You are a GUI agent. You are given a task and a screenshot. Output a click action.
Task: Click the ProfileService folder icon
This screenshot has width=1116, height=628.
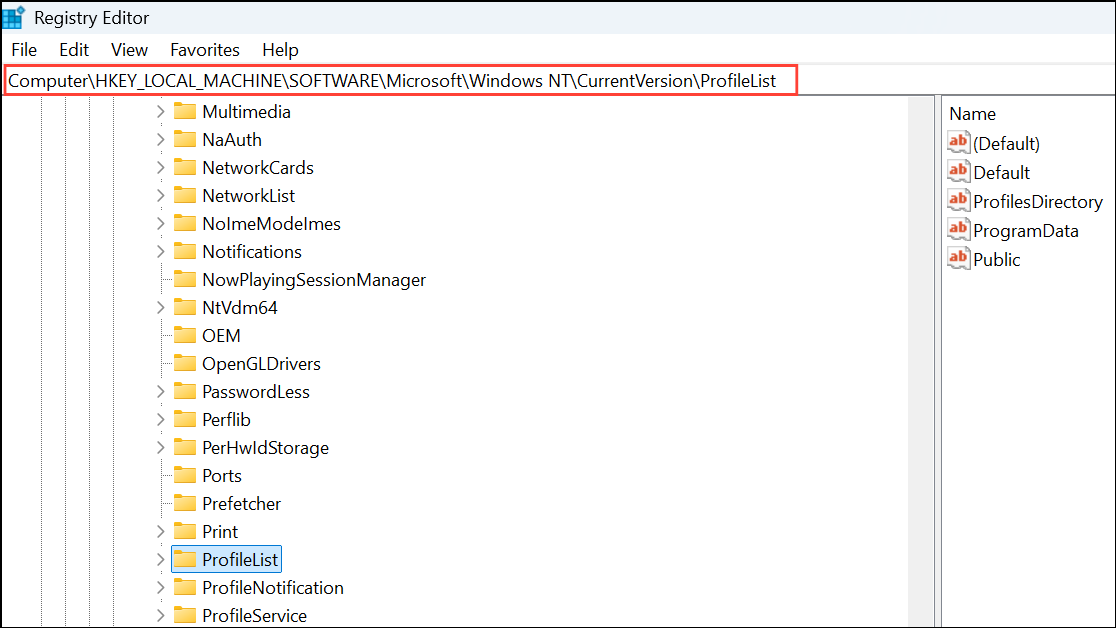click(x=185, y=614)
